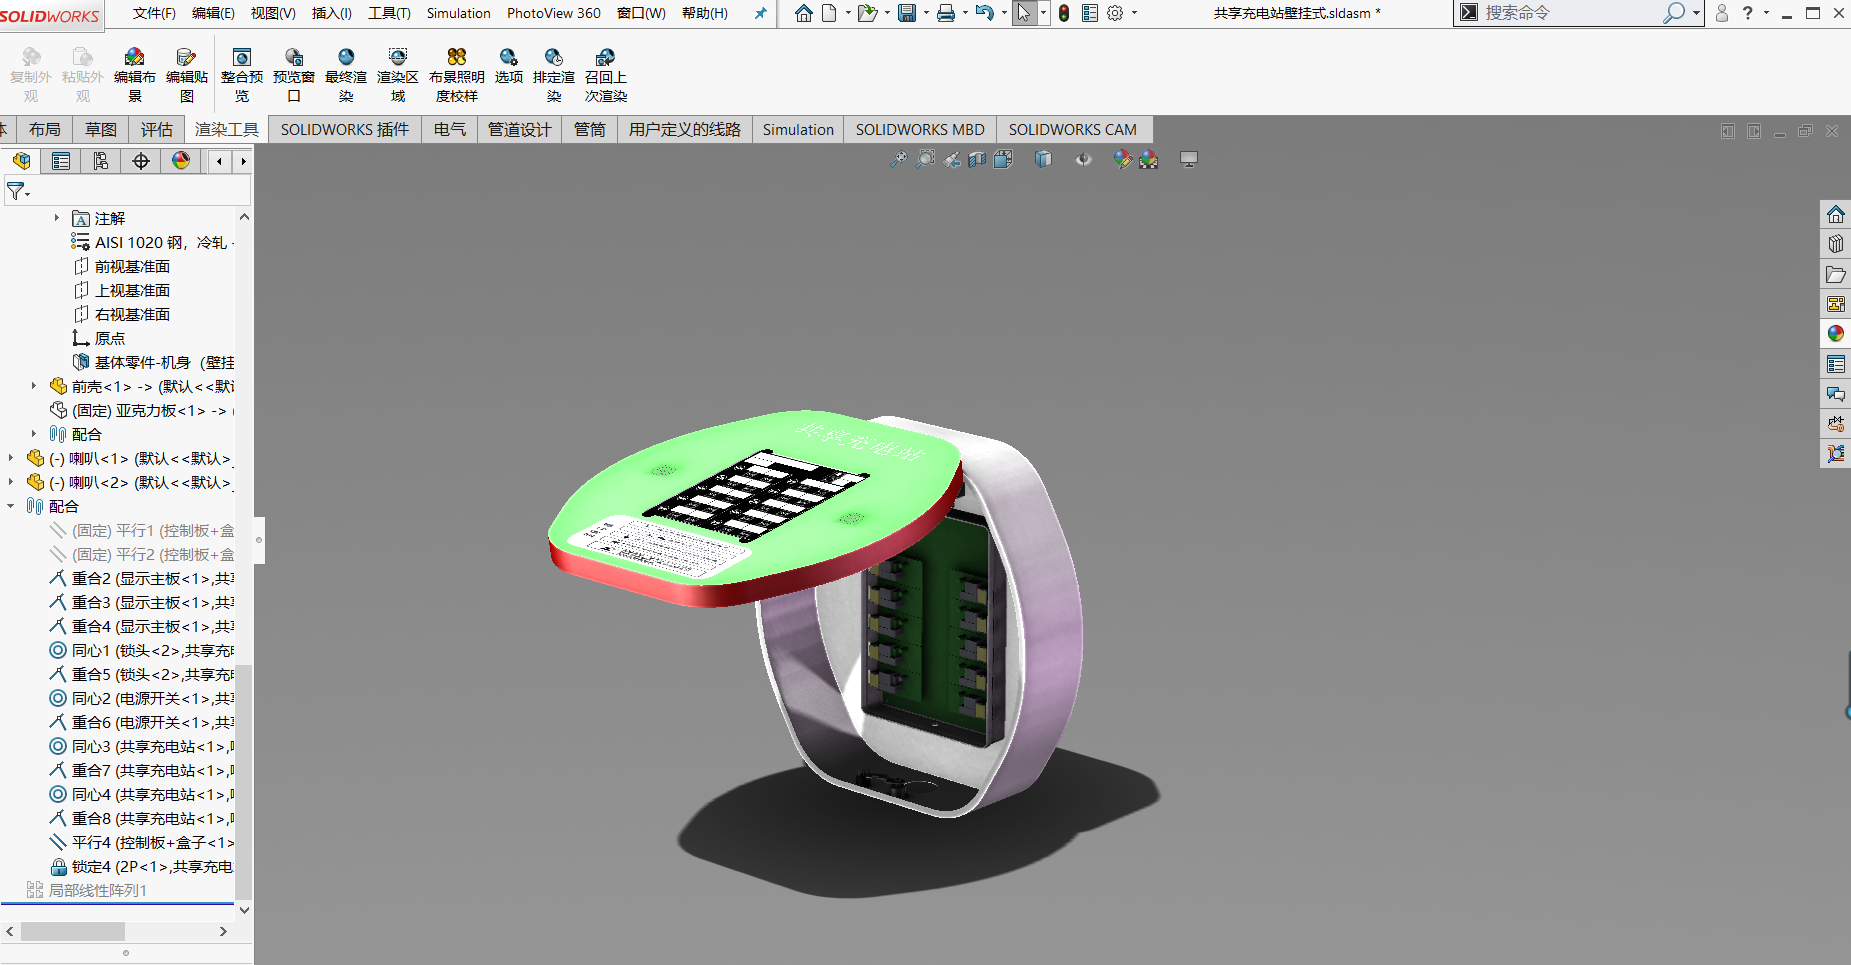The width and height of the screenshot is (1851, 965).
Task: Toggle the Appearances task pane tab
Action: click(x=1836, y=334)
